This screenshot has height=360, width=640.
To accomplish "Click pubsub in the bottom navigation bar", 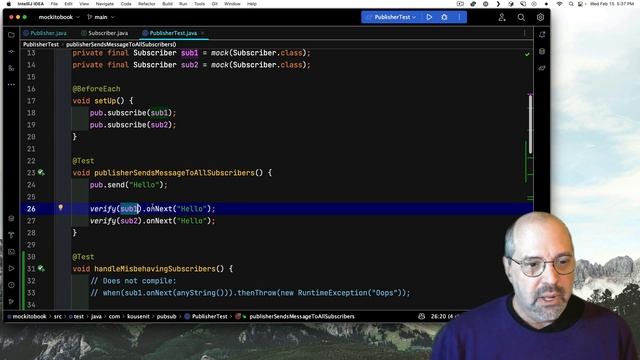I will click(x=167, y=316).
